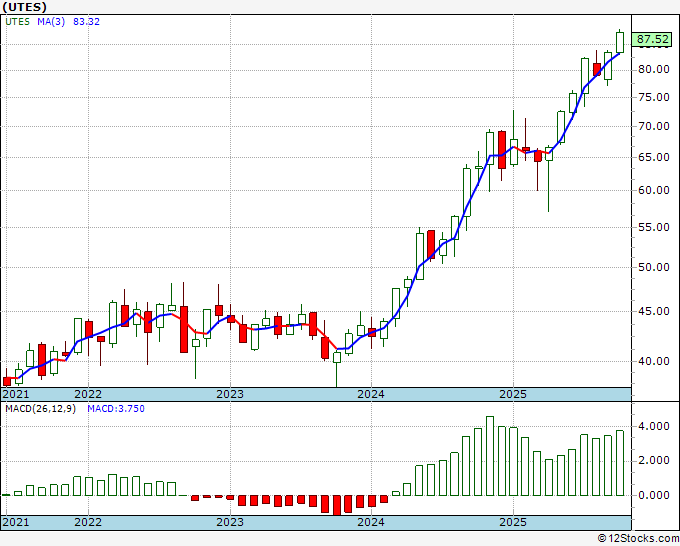Click the tallest green MACD histogram bar
This screenshot has height=546, width=680.
[490, 456]
